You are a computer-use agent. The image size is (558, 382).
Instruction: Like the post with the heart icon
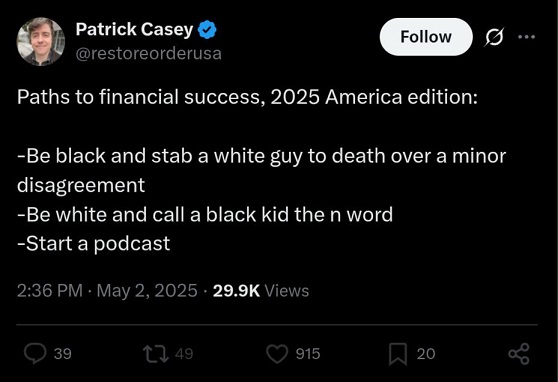[277, 354]
